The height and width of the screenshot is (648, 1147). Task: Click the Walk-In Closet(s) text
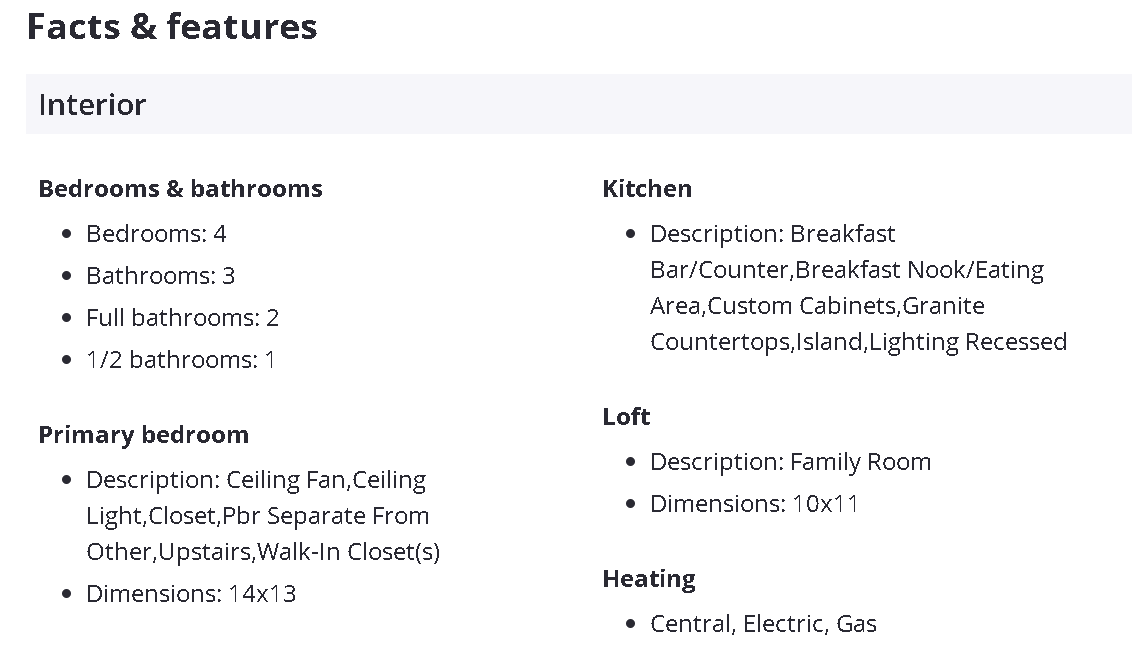click(x=348, y=552)
